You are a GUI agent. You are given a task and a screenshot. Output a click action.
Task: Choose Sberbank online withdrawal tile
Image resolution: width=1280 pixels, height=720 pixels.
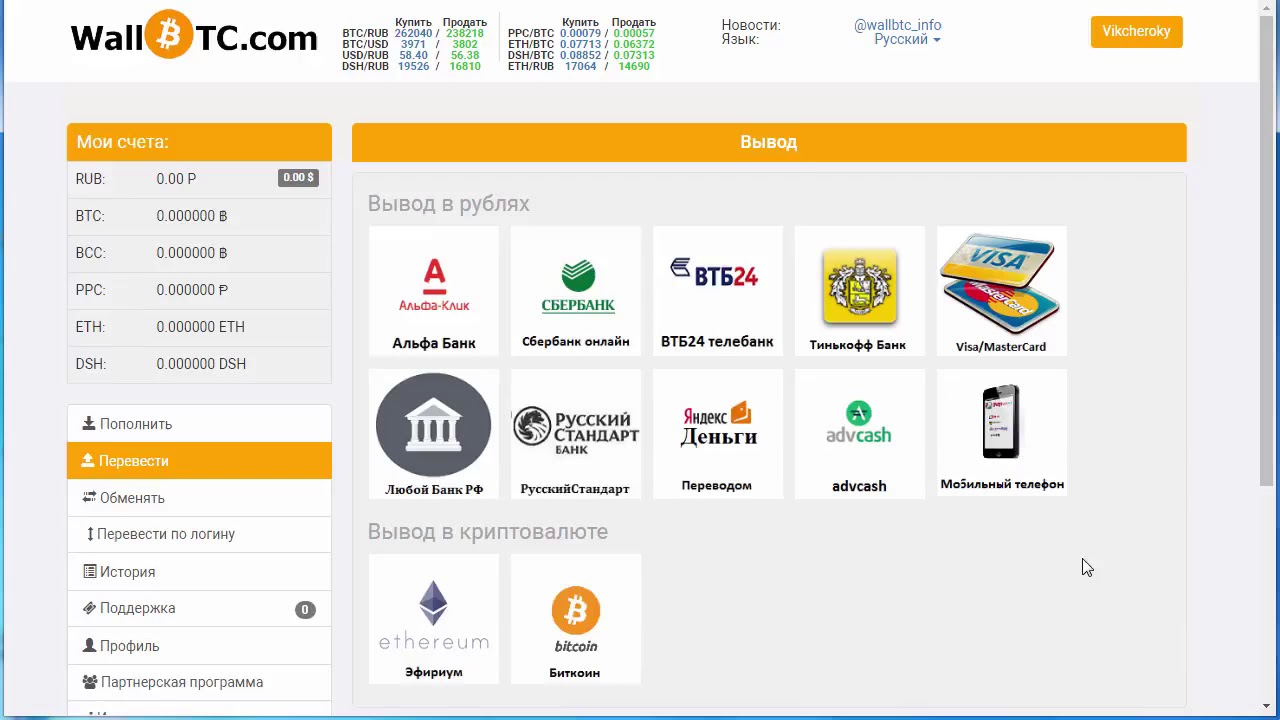pyautogui.click(x=575, y=291)
